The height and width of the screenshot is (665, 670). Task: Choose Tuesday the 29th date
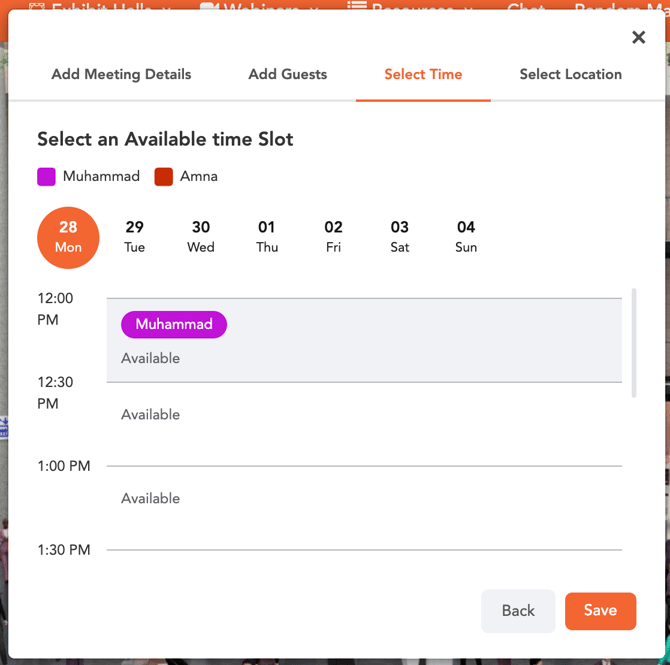[x=135, y=237]
